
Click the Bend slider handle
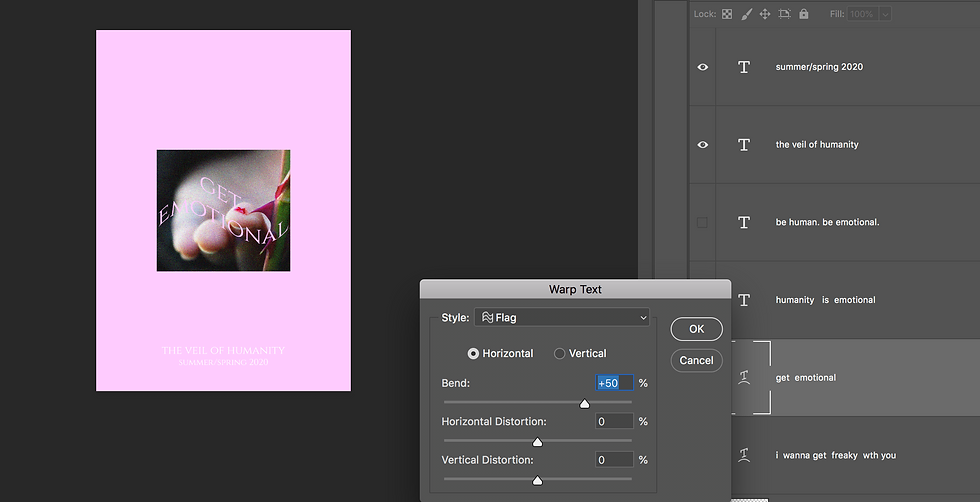pyautogui.click(x=584, y=404)
